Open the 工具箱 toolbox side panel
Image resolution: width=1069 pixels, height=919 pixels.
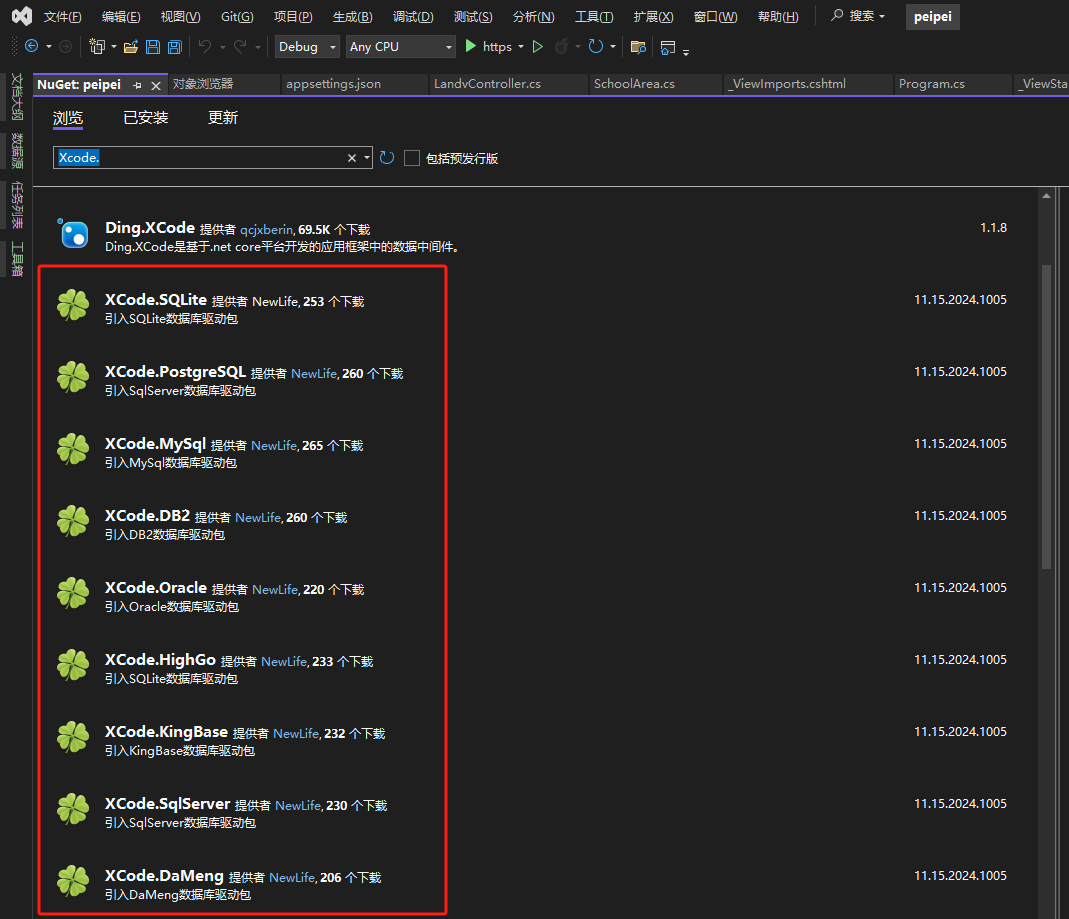17,259
